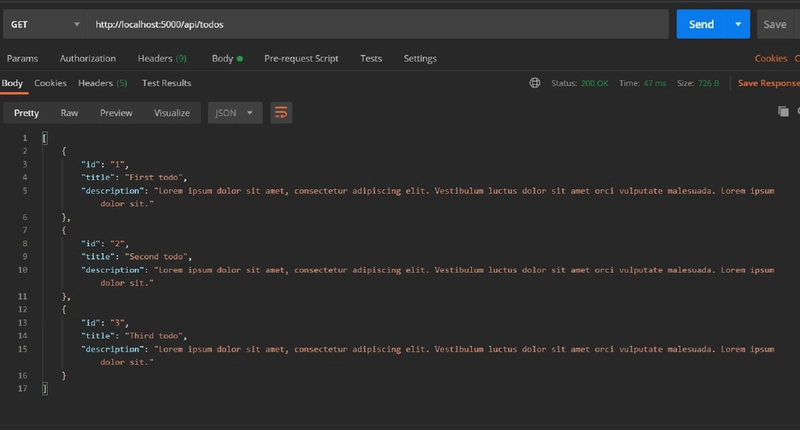Click the Size 726 B value
This screenshot has width=800, height=430.
pos(708,83)
